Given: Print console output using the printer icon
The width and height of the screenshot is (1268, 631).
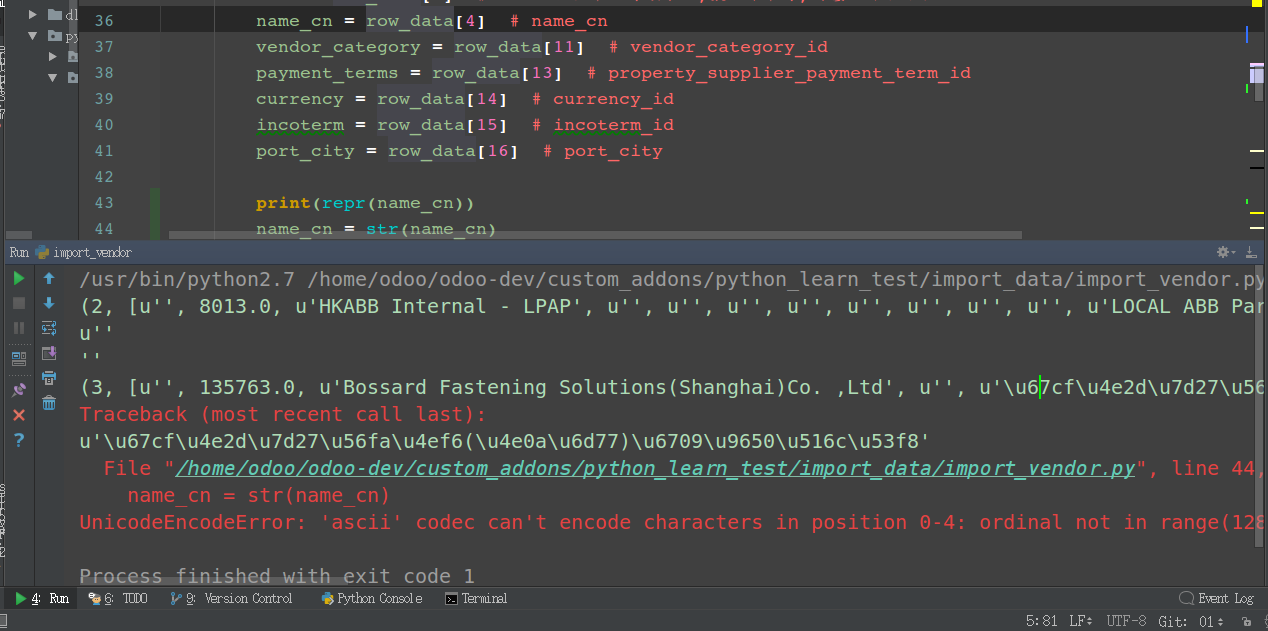Looking at the screenshot, I should click(48, 378).
